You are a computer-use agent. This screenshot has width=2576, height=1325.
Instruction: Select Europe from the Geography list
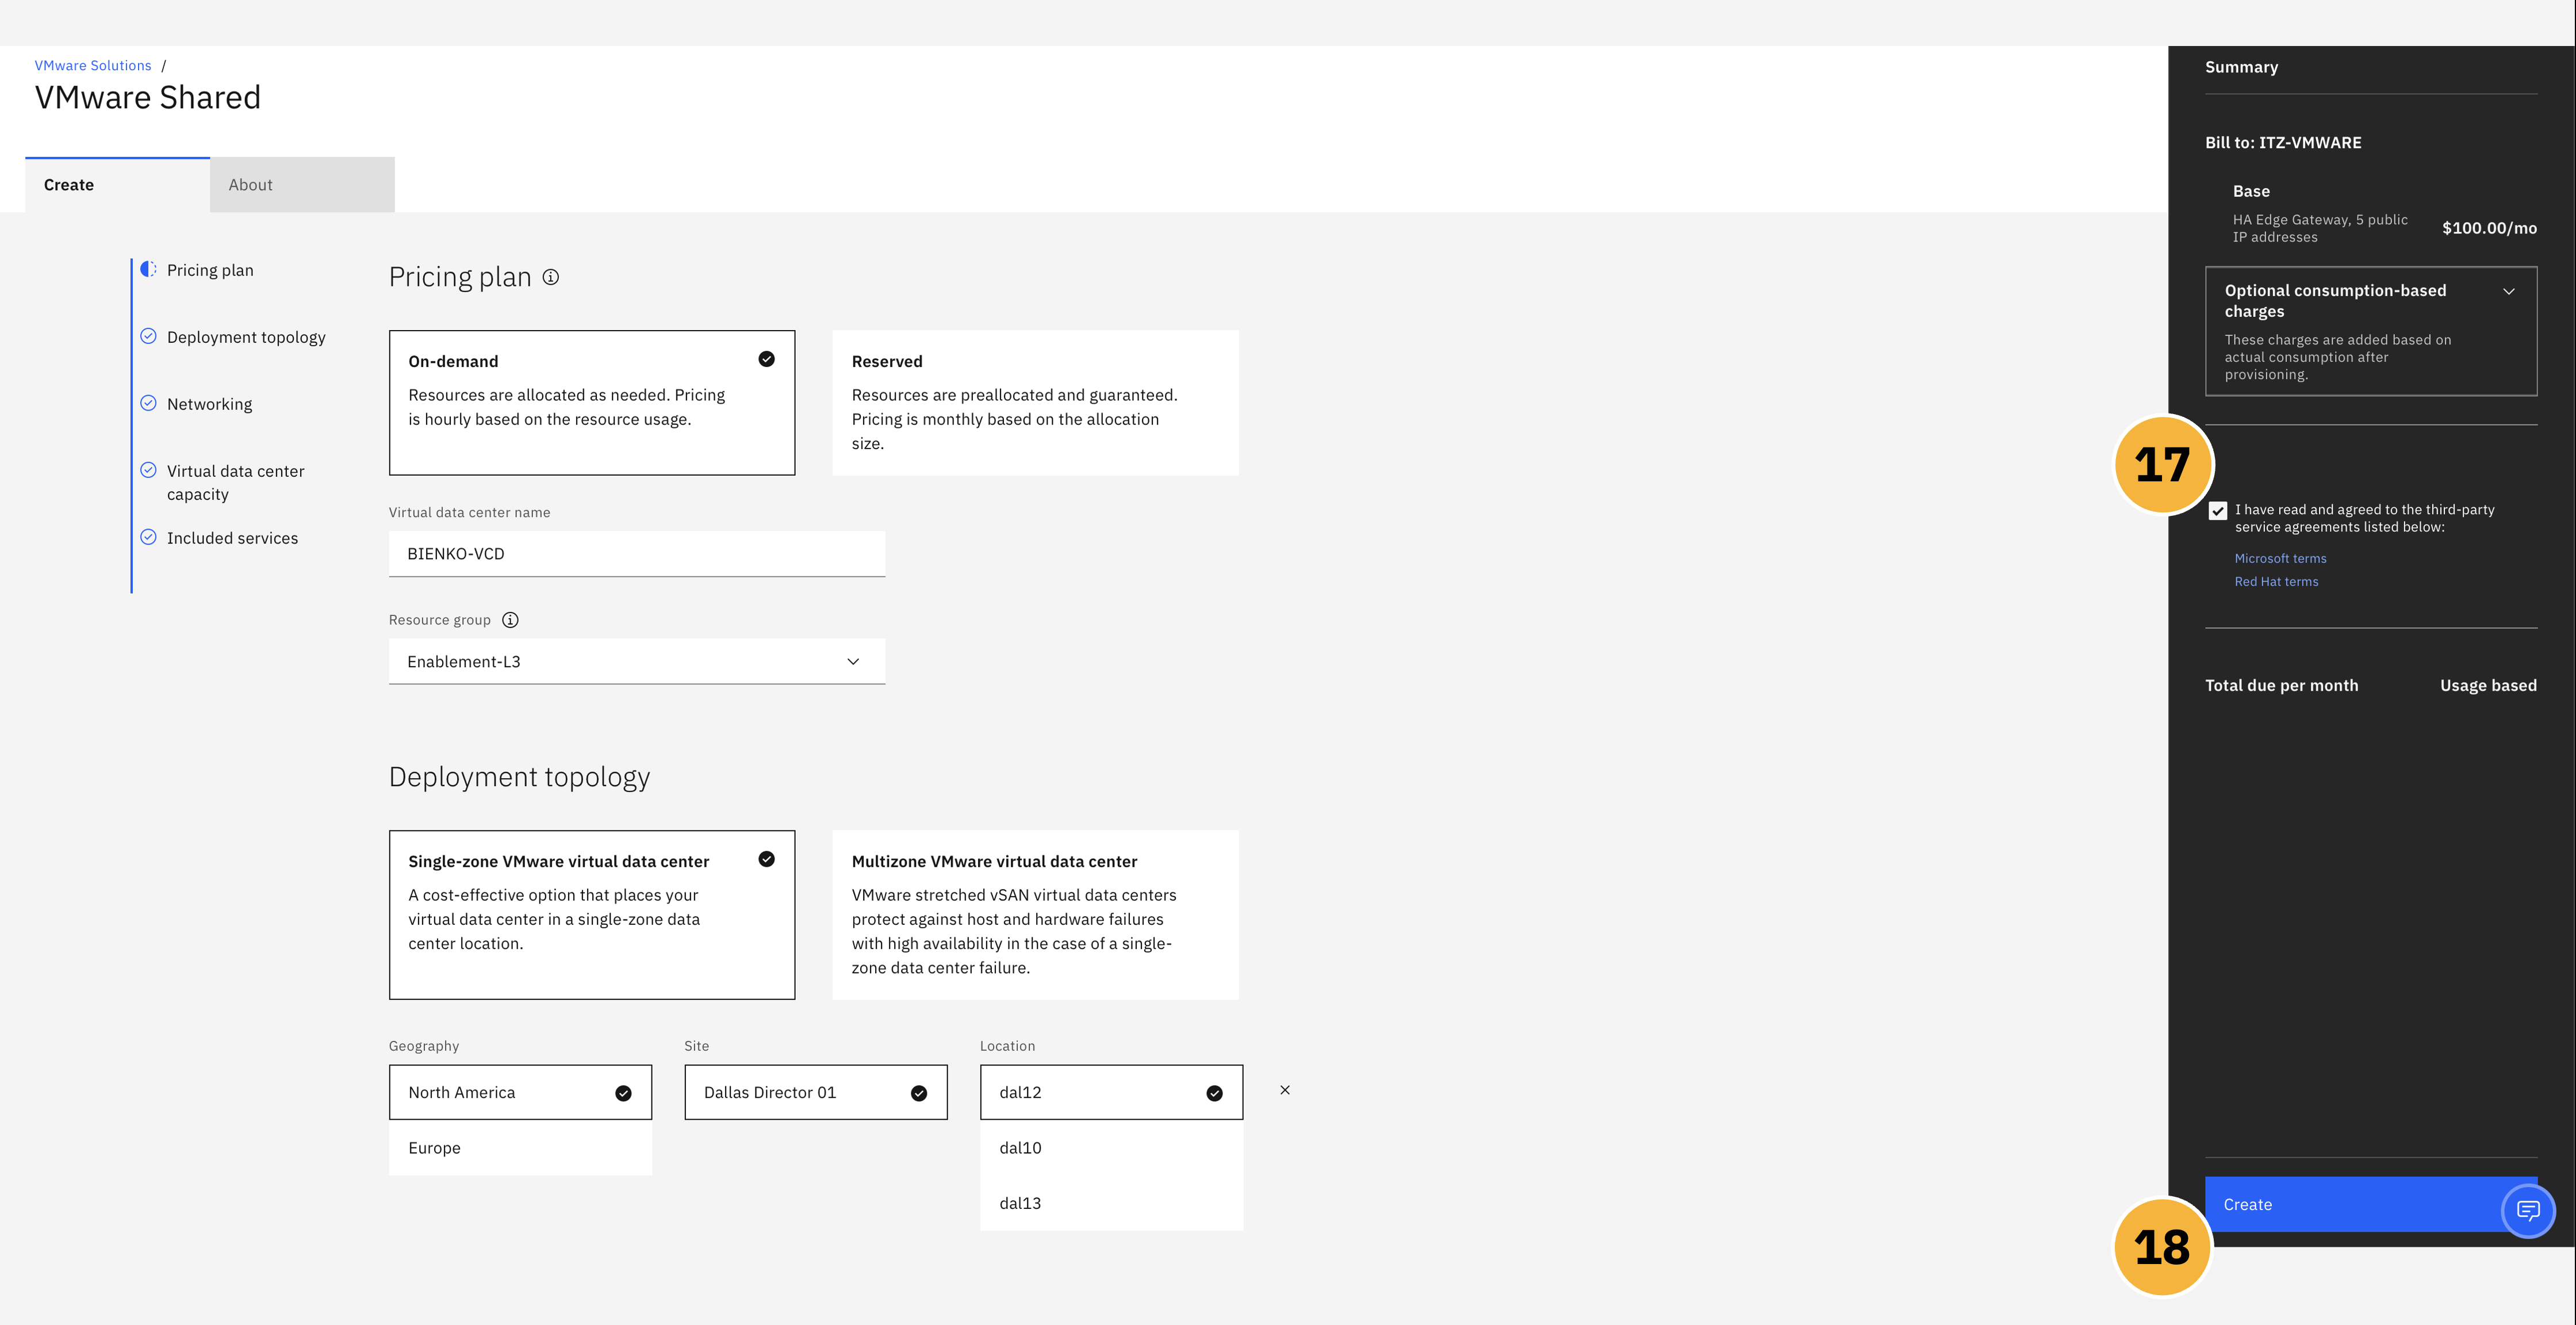click(434, 1147)
